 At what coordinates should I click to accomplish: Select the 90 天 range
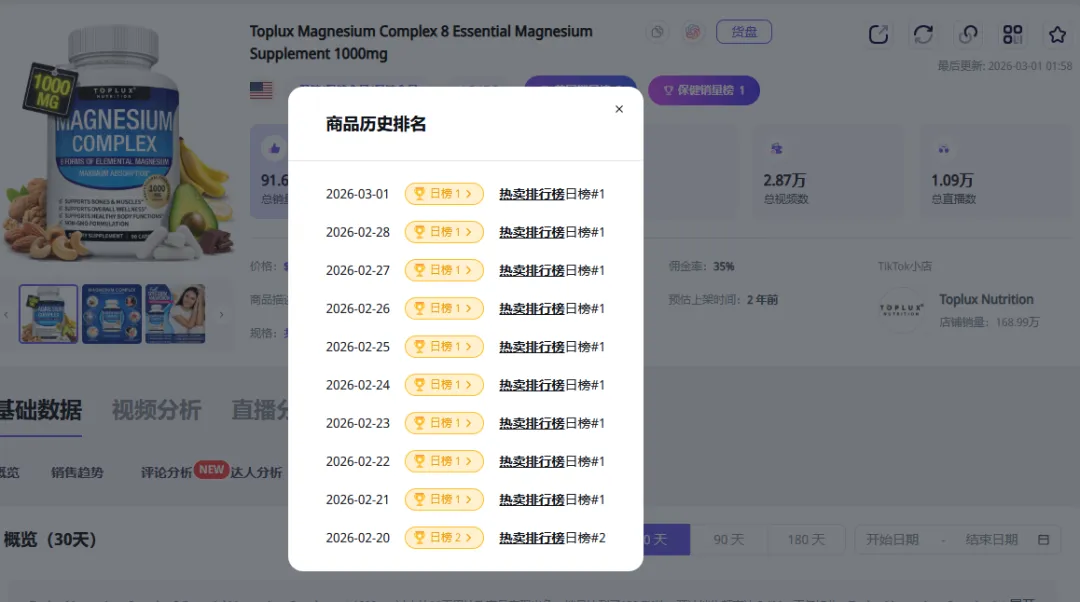pos(729,539)
